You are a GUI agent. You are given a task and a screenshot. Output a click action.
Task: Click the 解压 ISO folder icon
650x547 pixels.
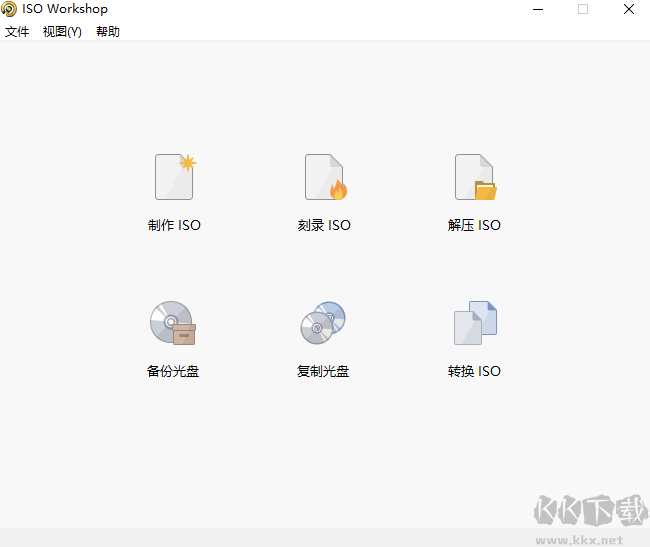click(x=475, y=177)
